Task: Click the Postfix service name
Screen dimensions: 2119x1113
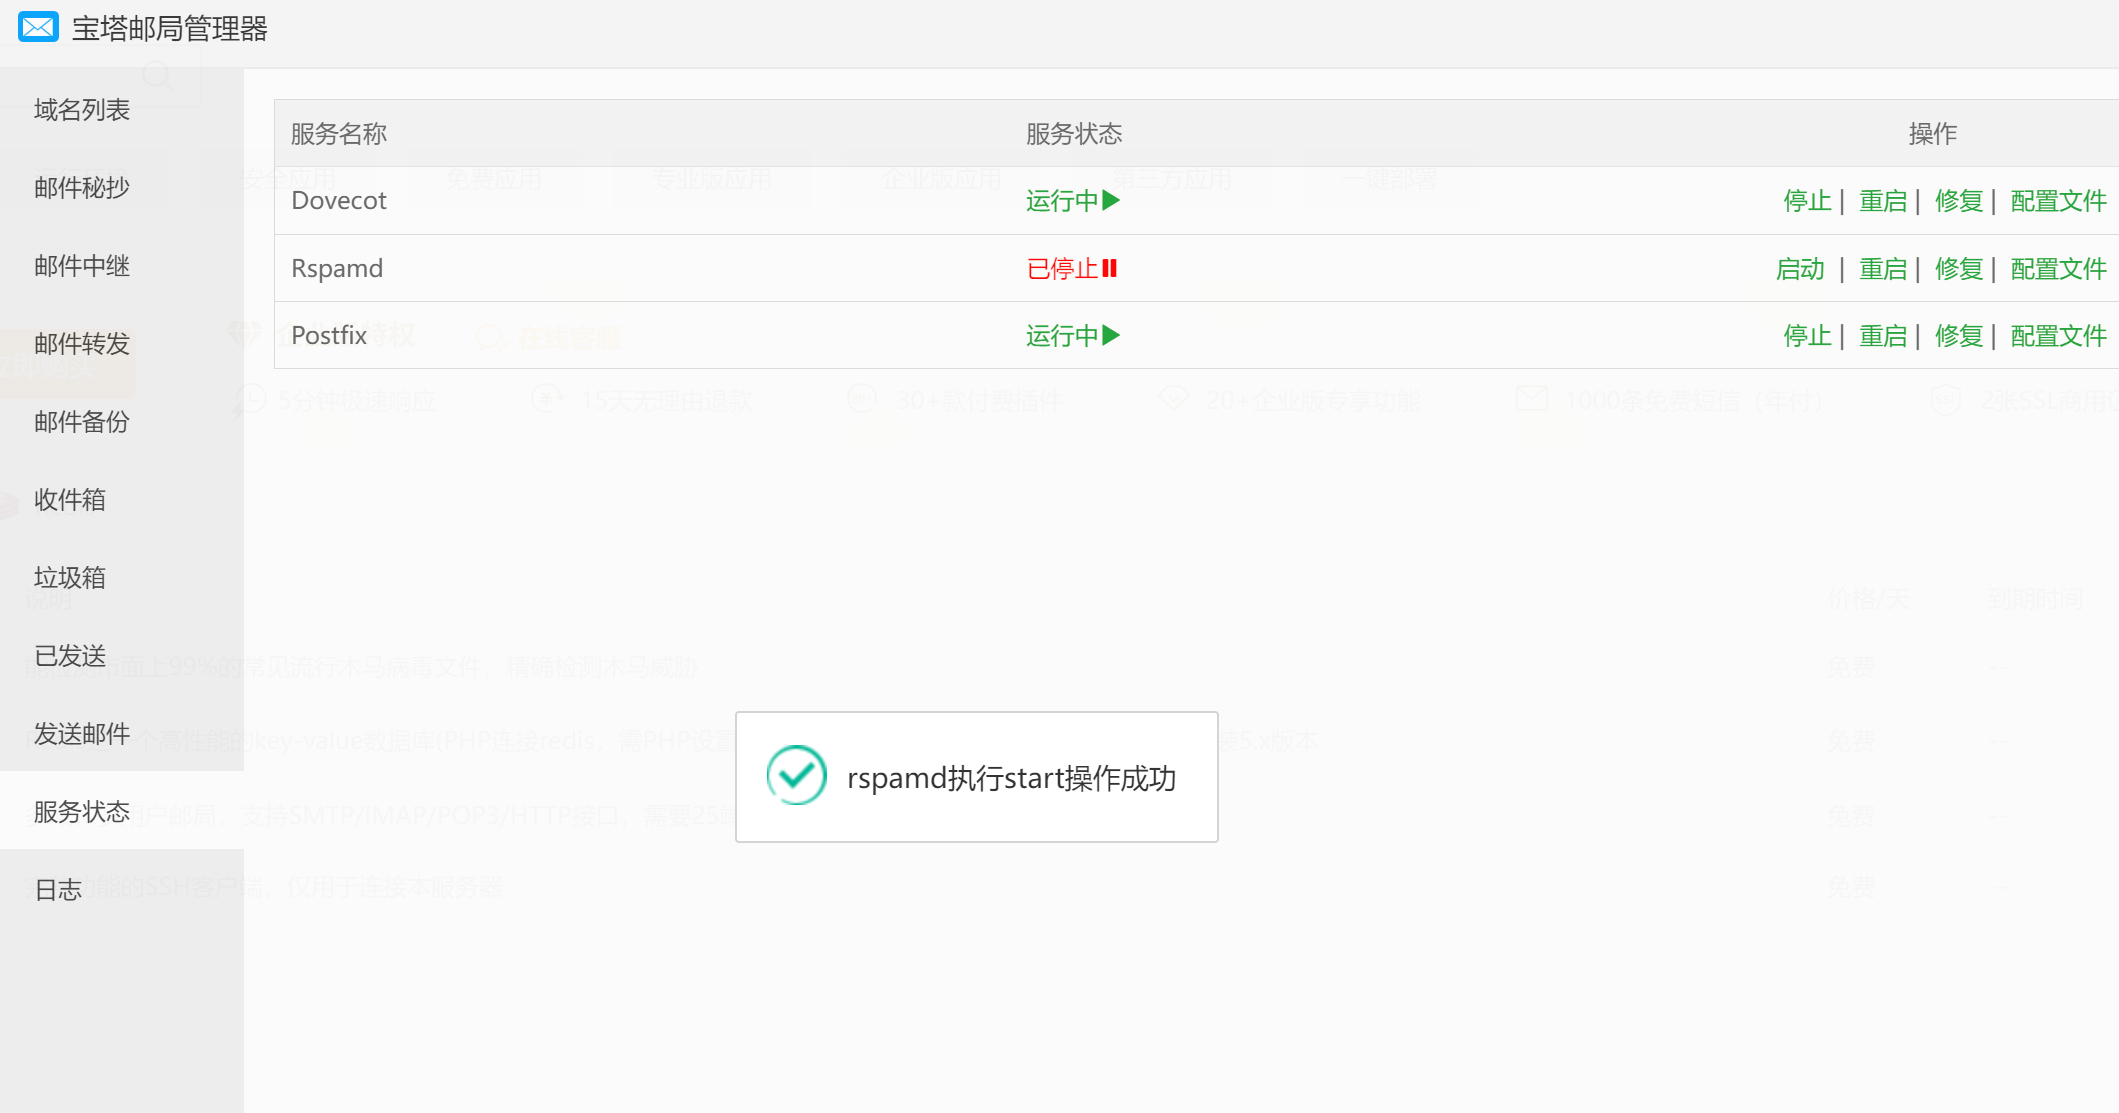Action: tap(329, 335)
